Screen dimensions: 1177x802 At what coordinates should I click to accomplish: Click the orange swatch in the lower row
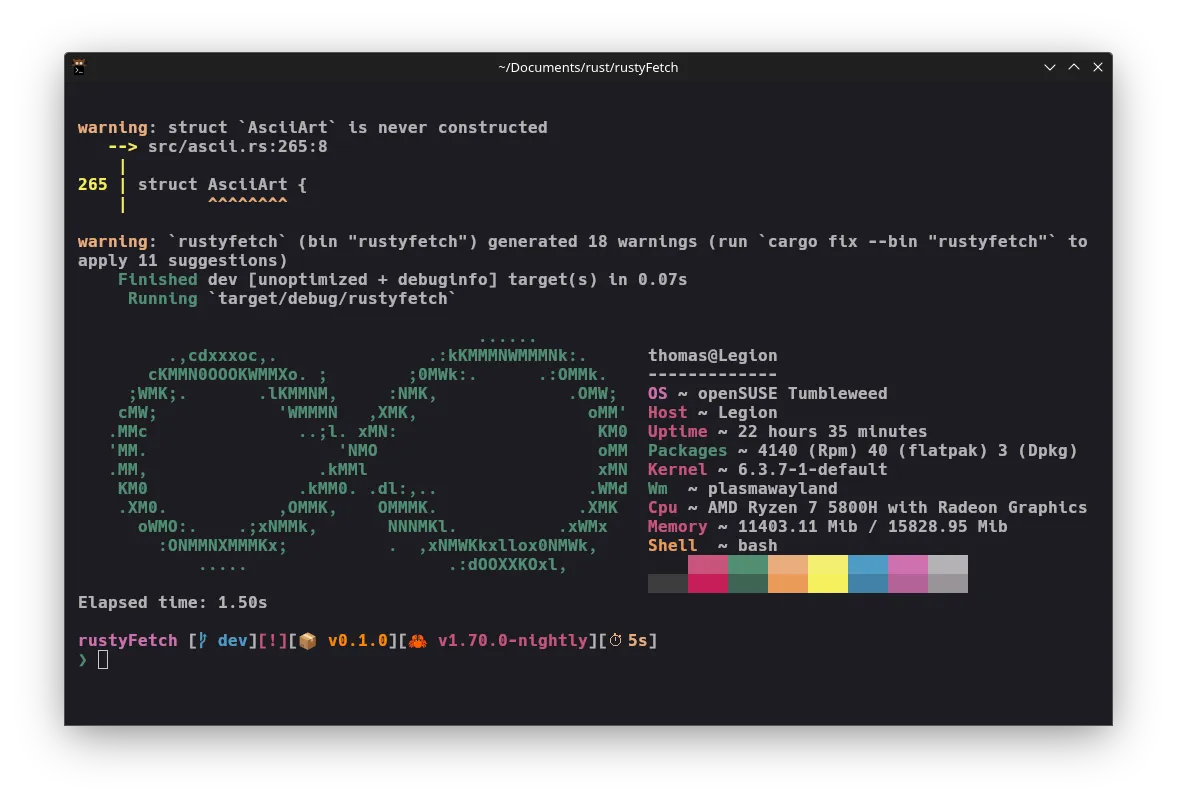tap(787, 583)
